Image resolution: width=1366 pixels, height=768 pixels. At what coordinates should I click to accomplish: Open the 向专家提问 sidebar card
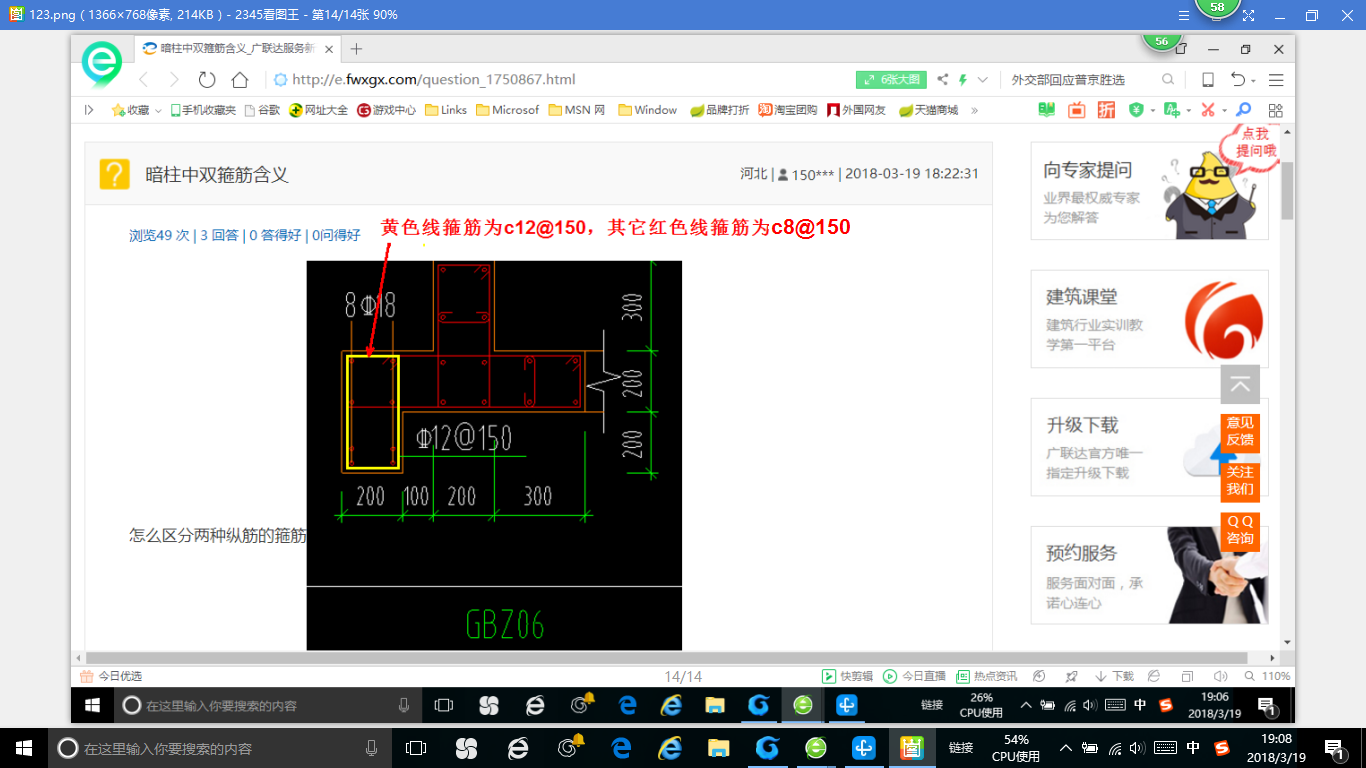pos(1149,191)
